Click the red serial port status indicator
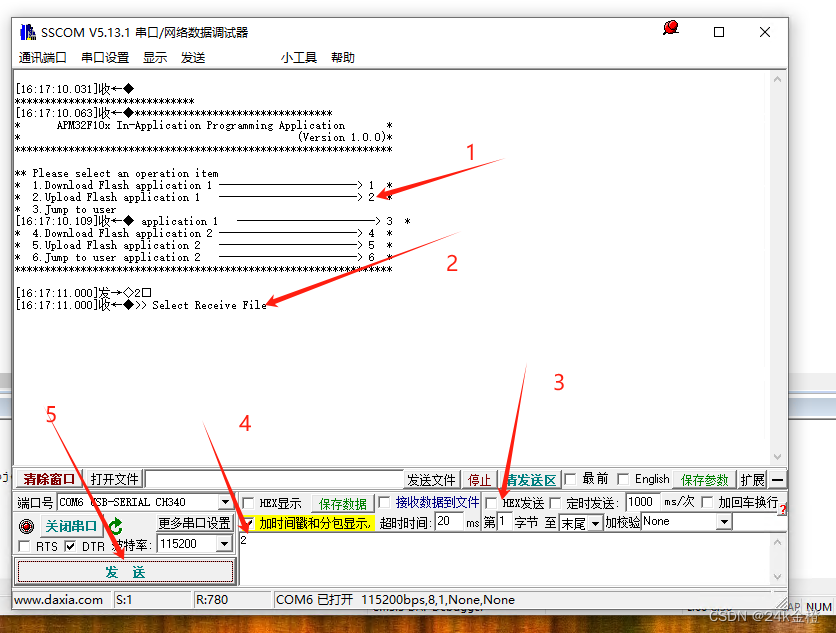 pyautogui.click(x=26, y=525)
